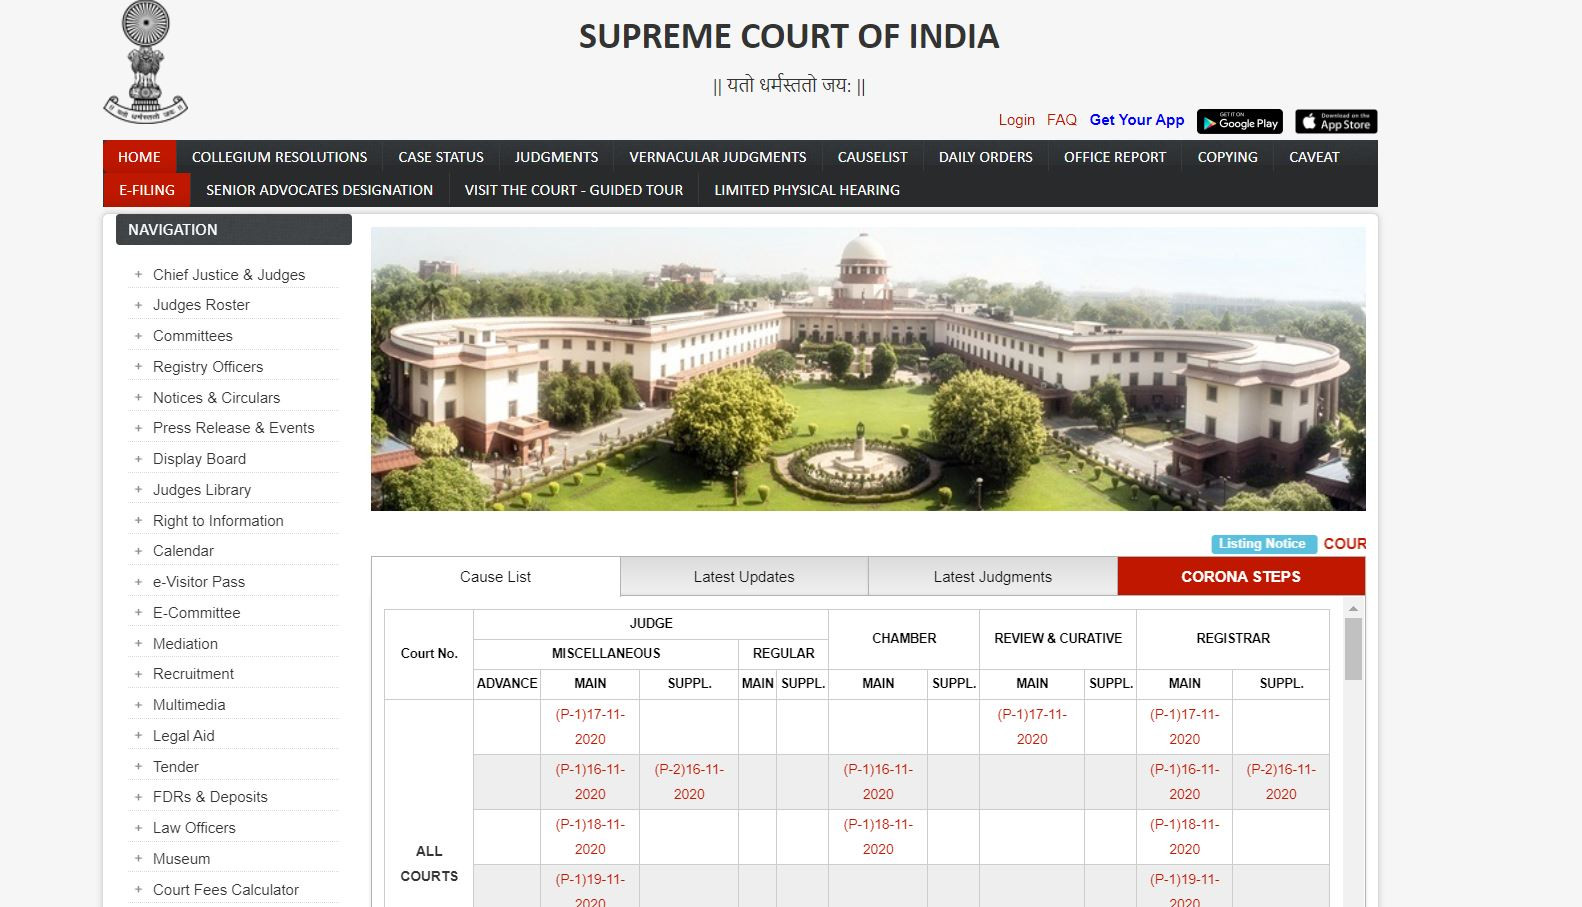Open Registrar main list for 17-11-2020

click(1184, 727)
